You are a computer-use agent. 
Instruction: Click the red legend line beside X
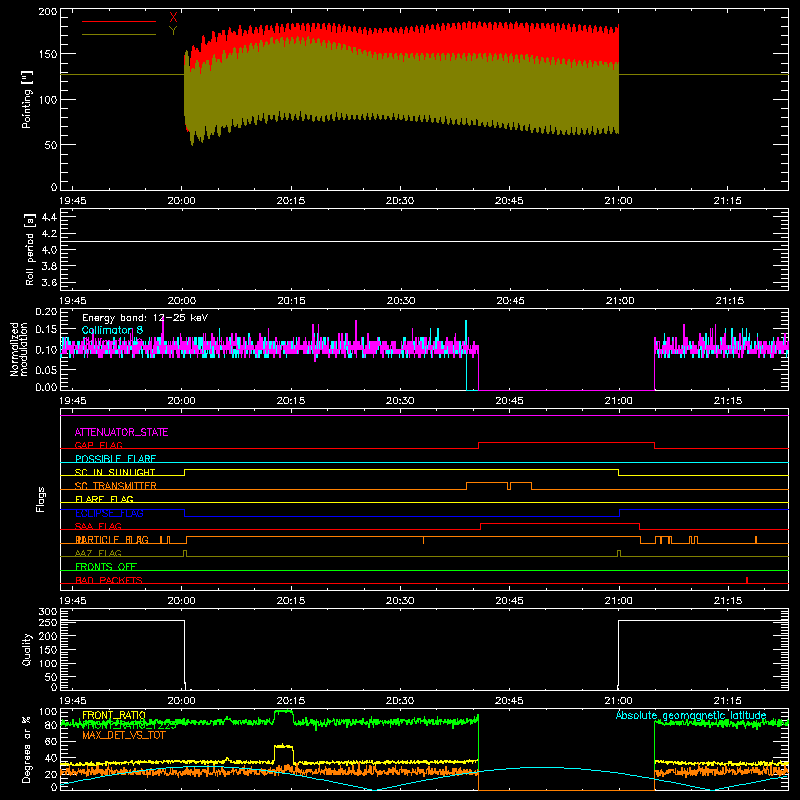pos(119,21)
